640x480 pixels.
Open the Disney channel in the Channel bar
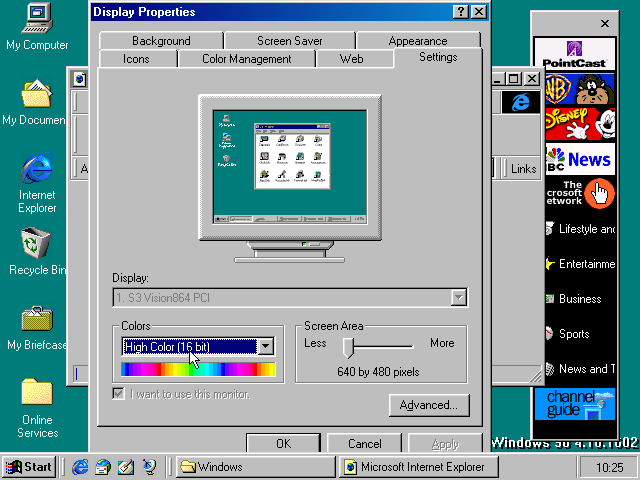click(580, 124)
